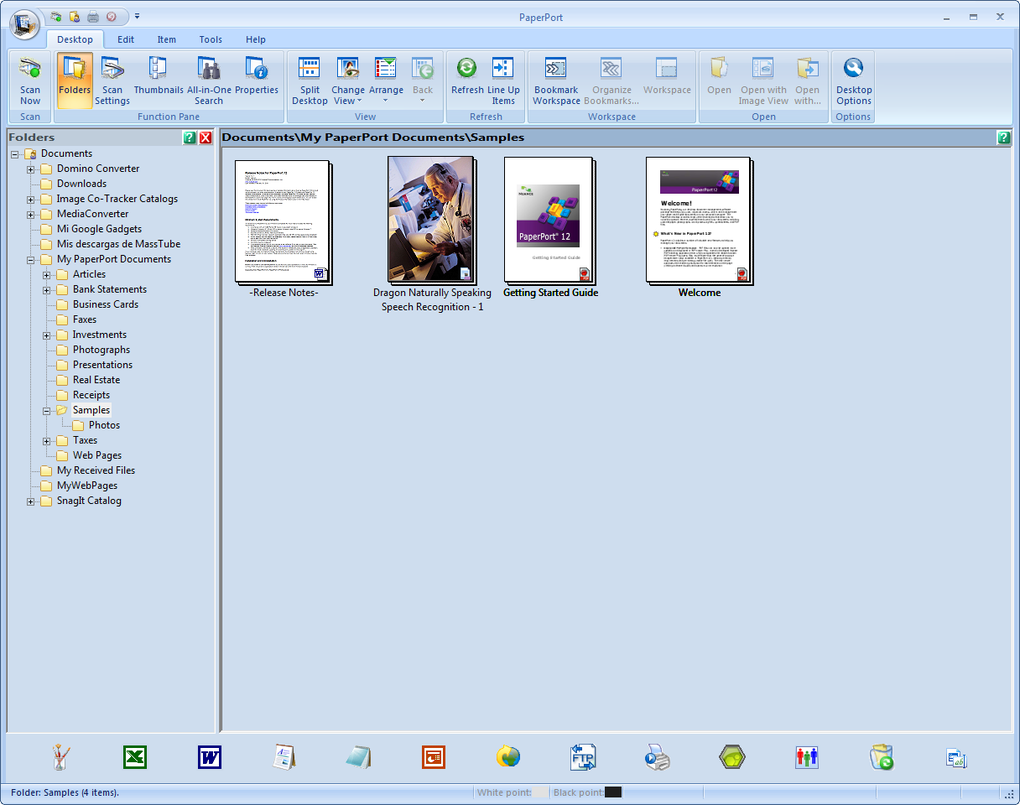Viewport: 1020px width, 805px height.
Task: Switch to the Edit ribbon tab
Action: point(126,39)
